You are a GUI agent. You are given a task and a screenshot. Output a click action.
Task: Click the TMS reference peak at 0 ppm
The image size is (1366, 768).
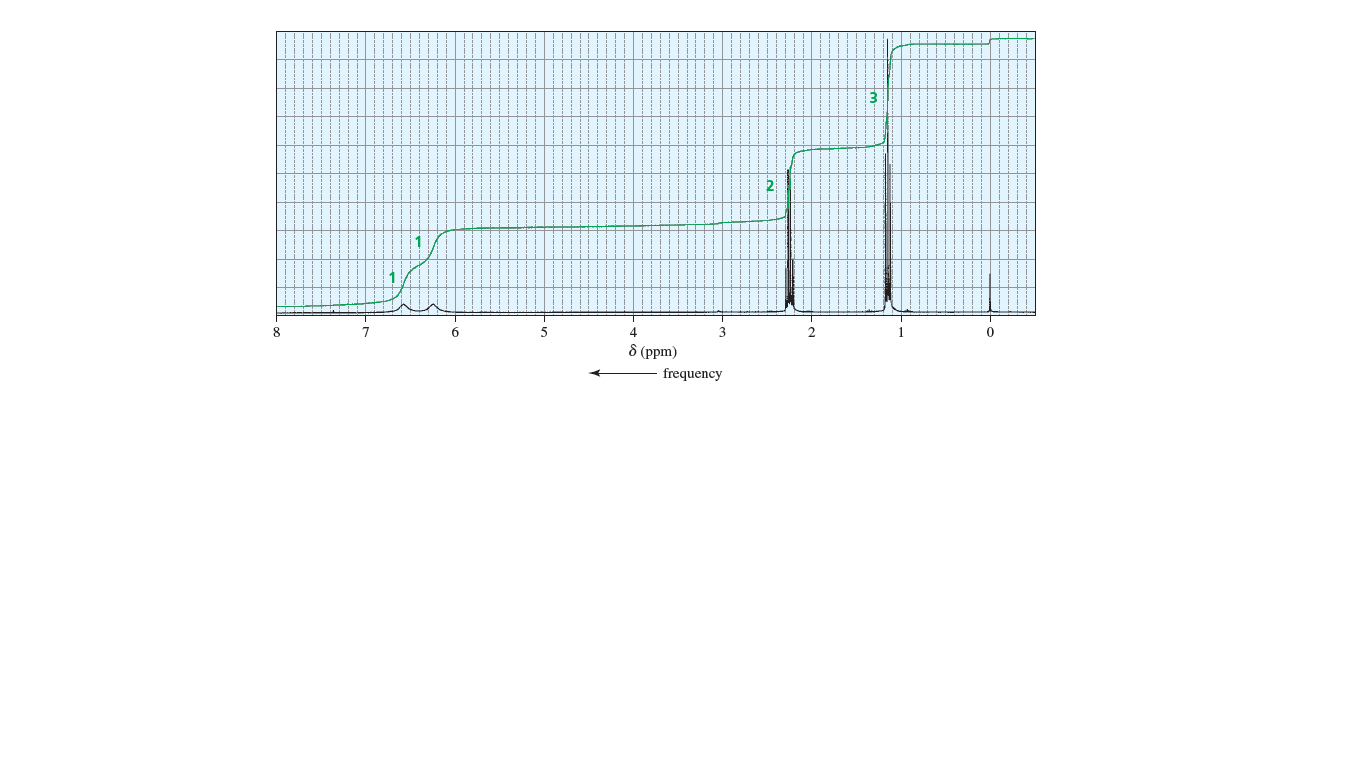tap(990, 293)
